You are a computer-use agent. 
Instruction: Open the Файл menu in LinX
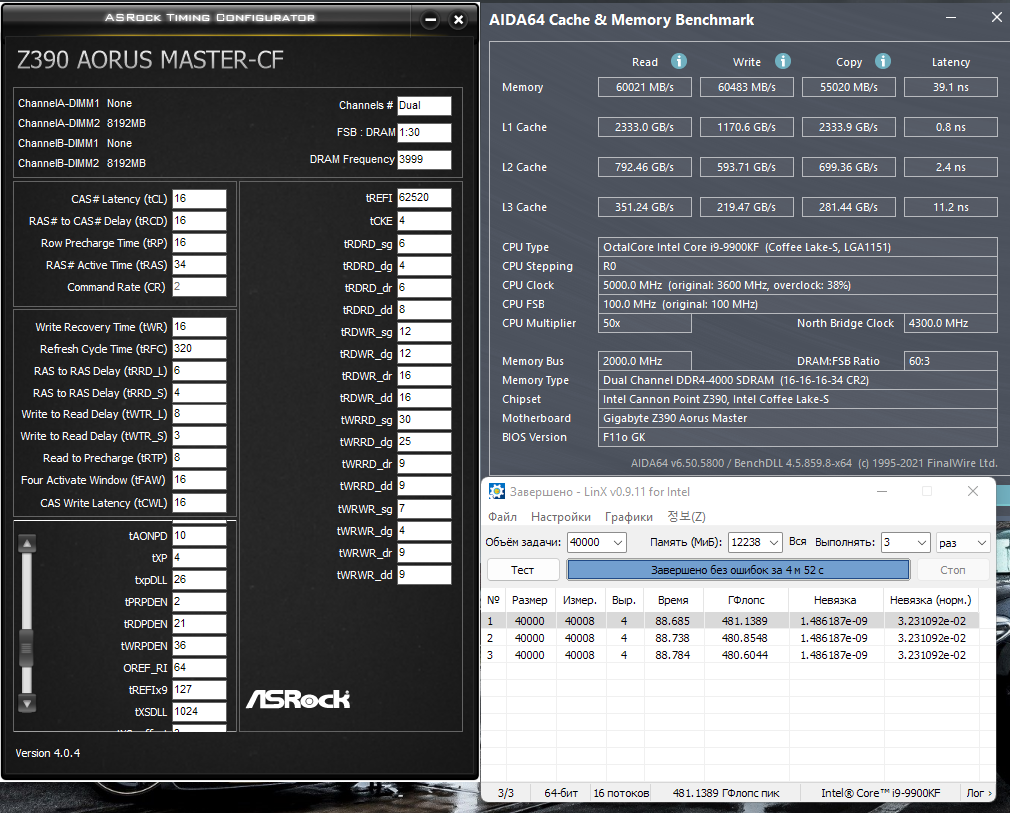(x=502, y=517)
